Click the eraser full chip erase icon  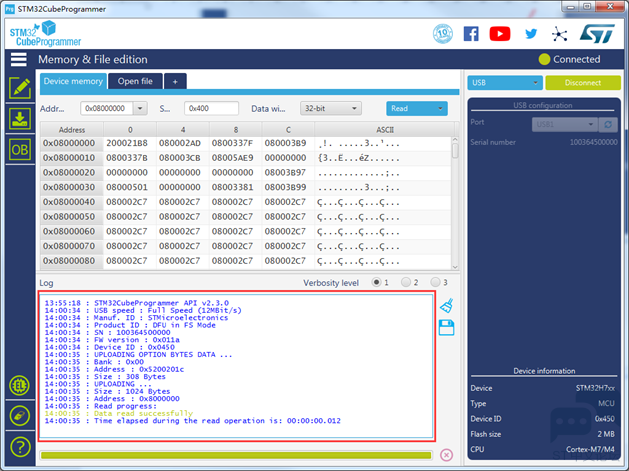[x=20, y=416]
